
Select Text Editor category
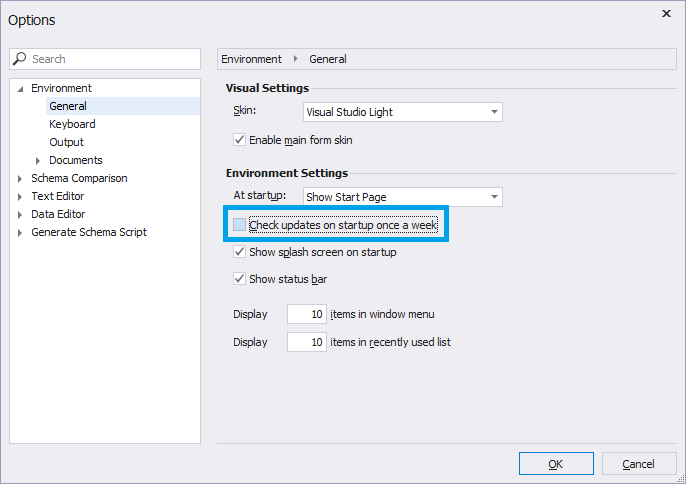point(58,198)
